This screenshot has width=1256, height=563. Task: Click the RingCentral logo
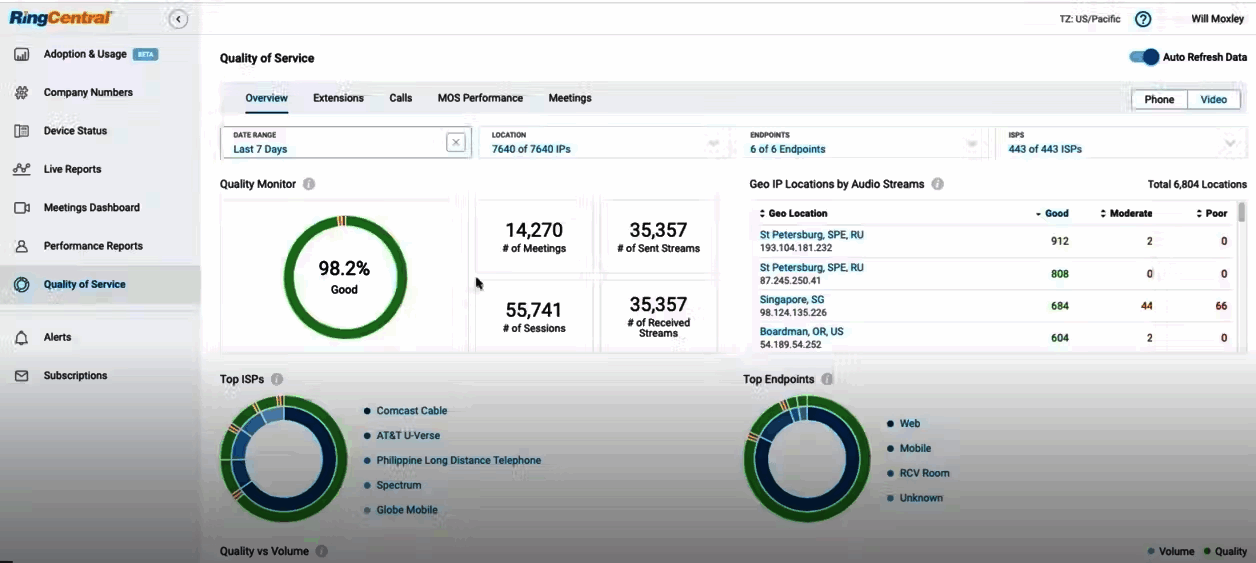coord(61,18)
